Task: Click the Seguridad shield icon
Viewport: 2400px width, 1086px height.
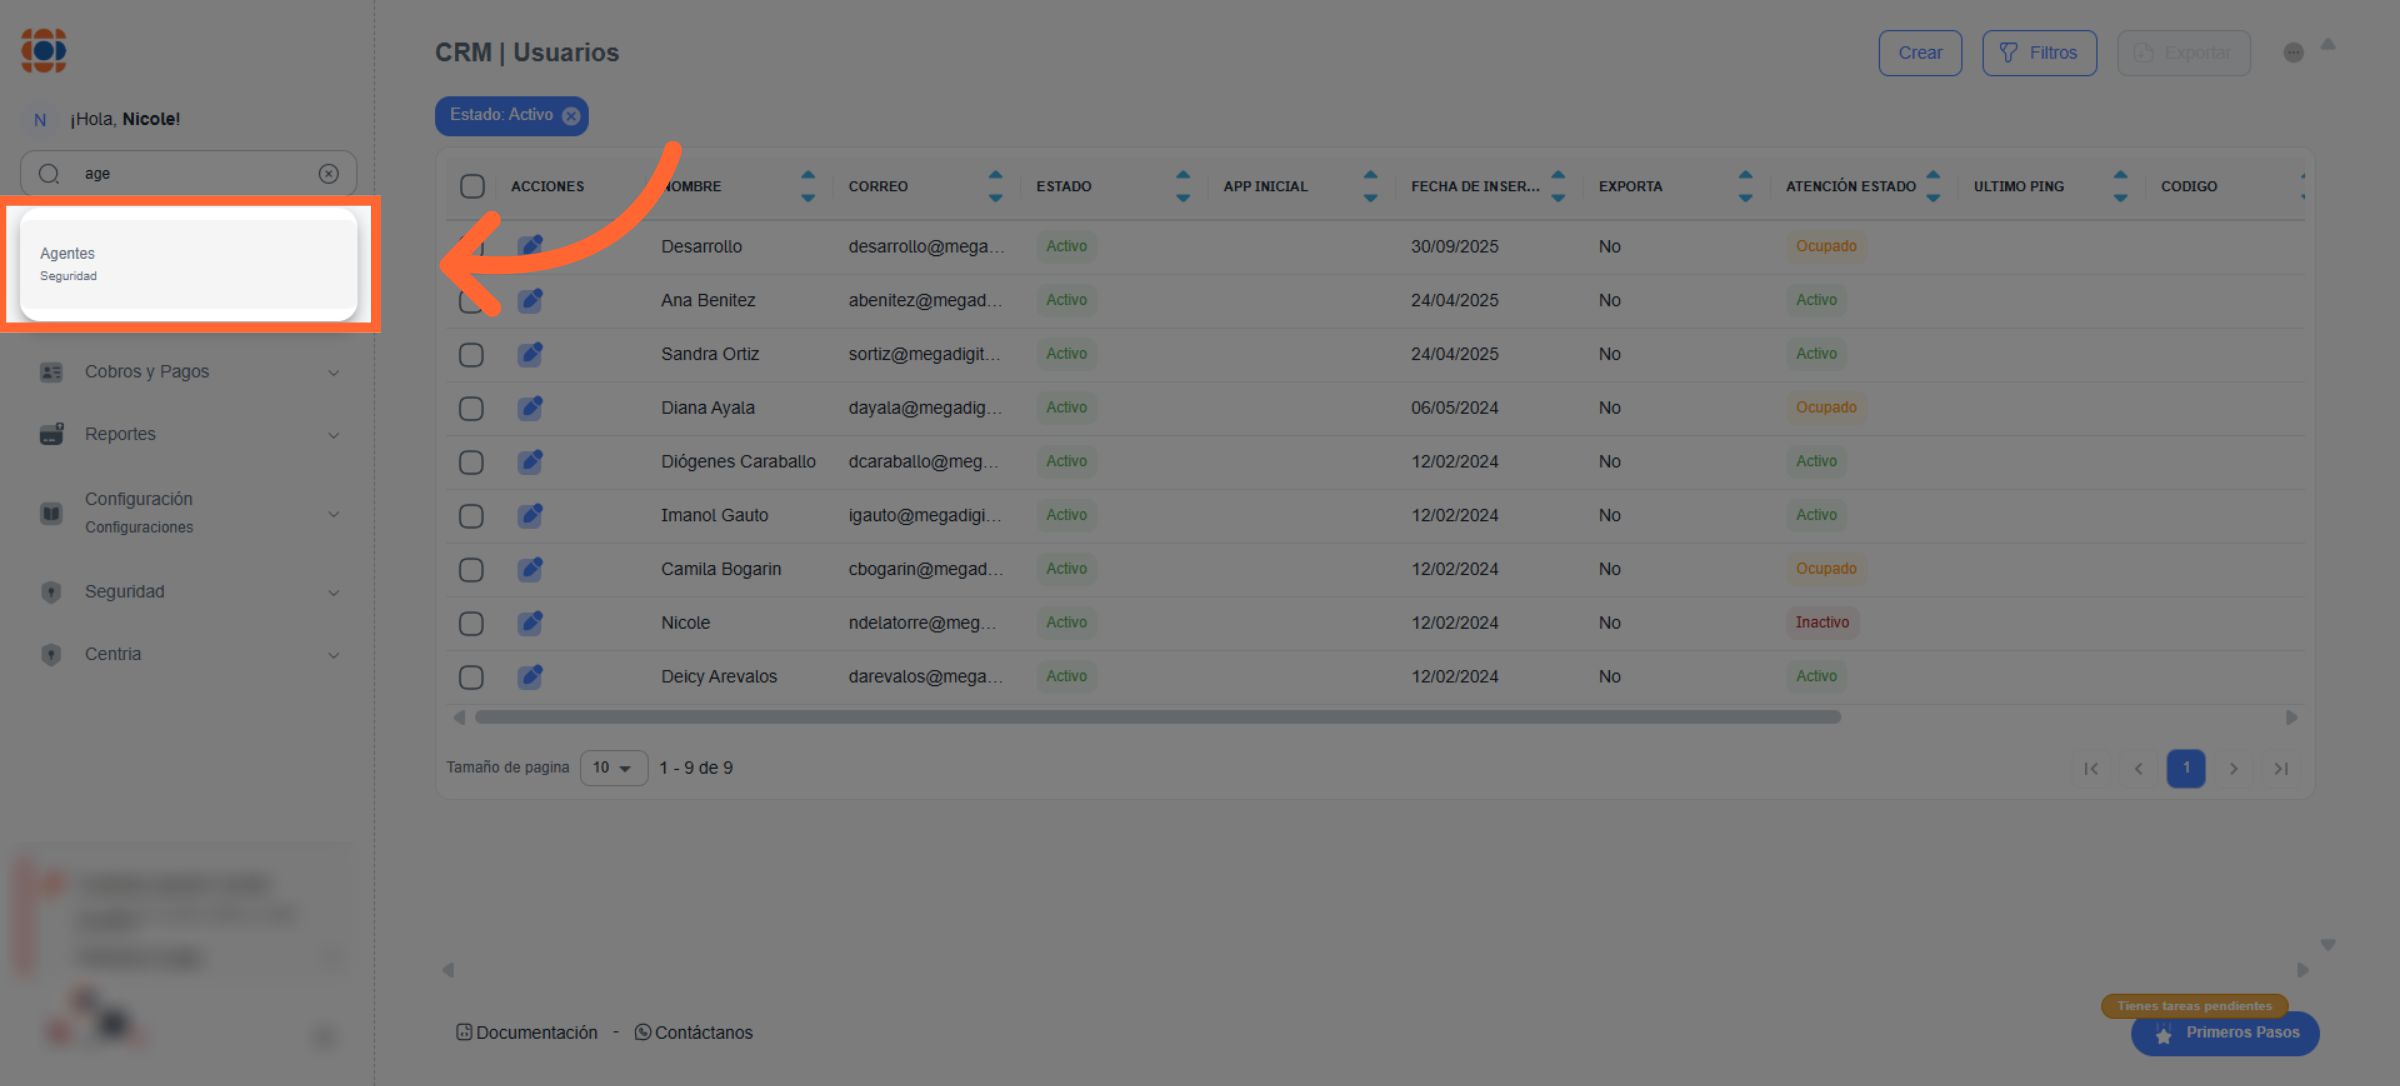Action: [x=51, y=592]
